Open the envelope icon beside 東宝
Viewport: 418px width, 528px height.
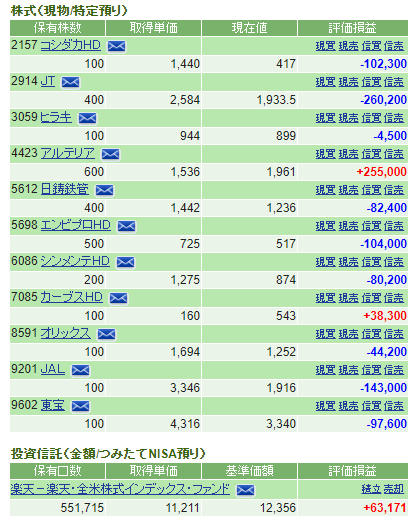click(x=81, y=406)
